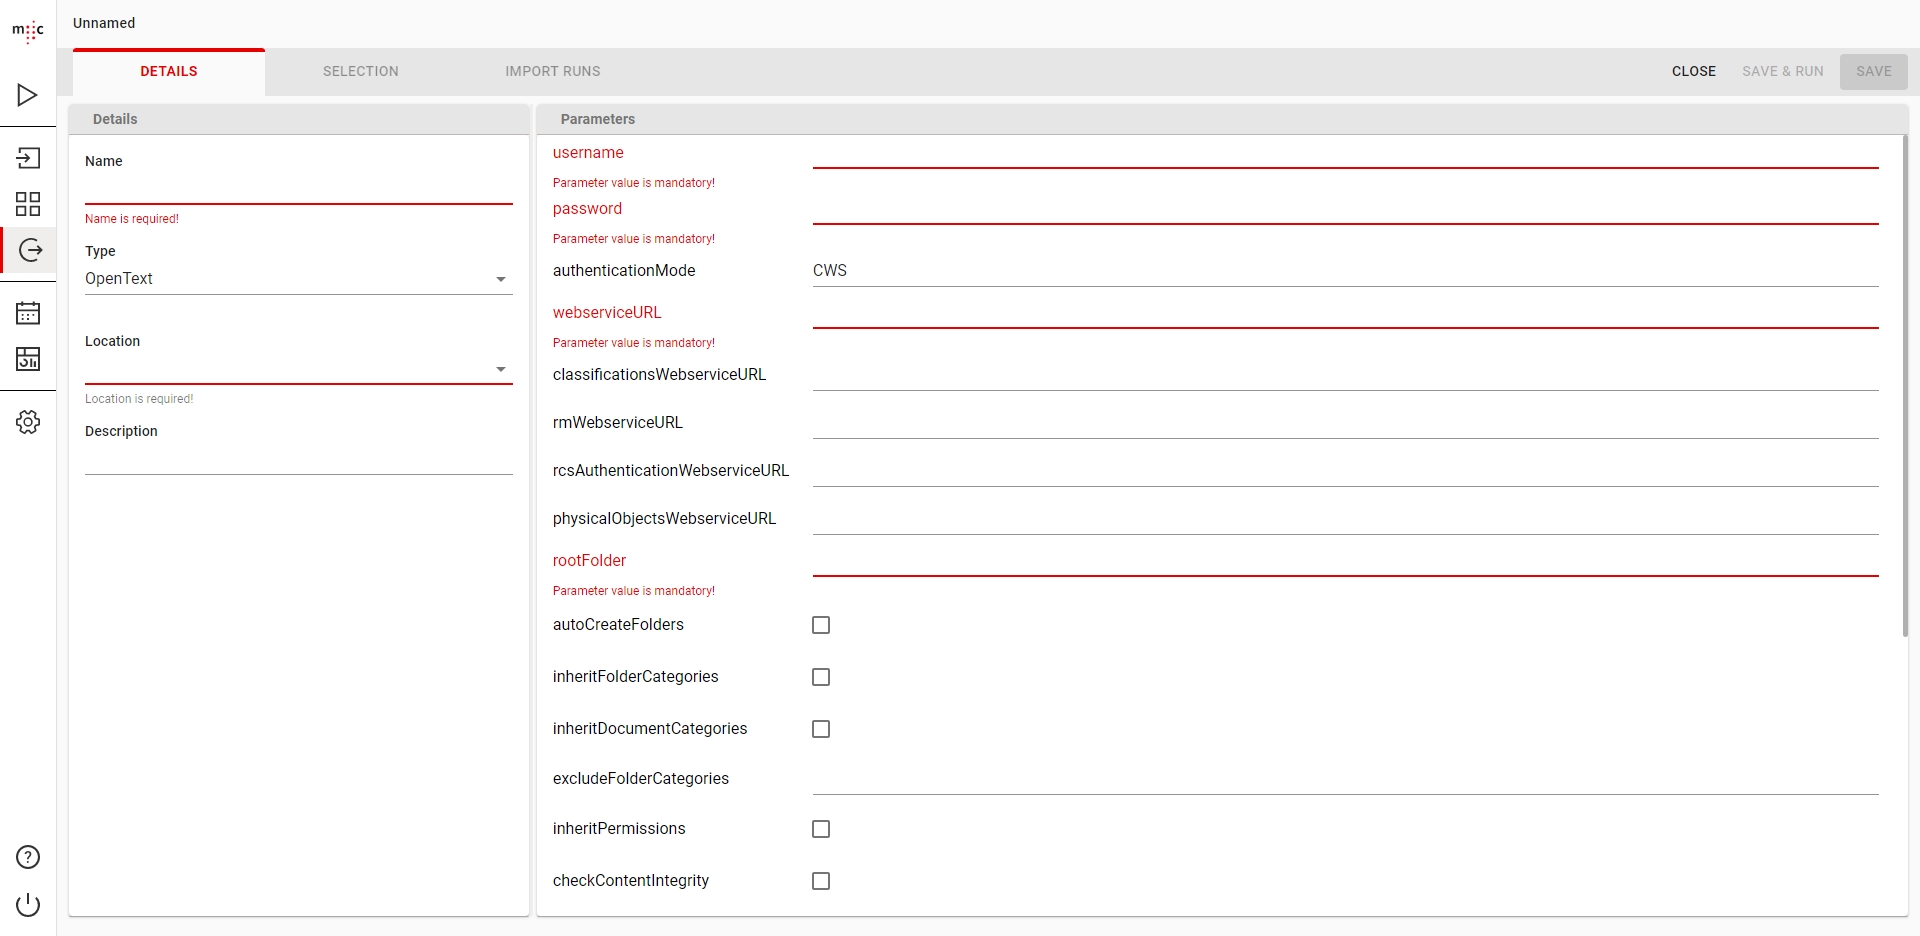
Task: Check the inheritFolderCategories box
Action: pos(821,677)
